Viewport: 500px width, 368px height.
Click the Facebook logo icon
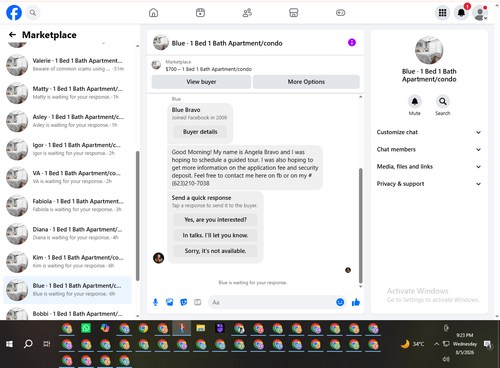tap(14, 13)
